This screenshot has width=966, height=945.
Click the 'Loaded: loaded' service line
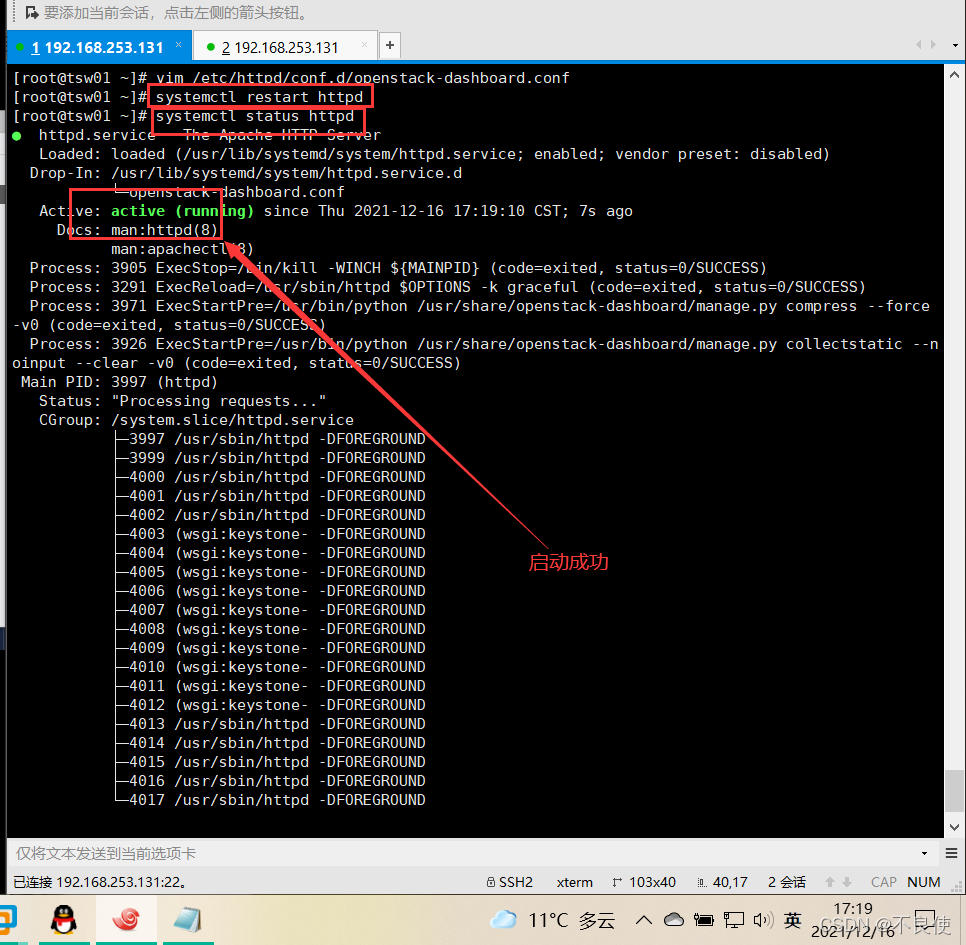tap(434, 154)
